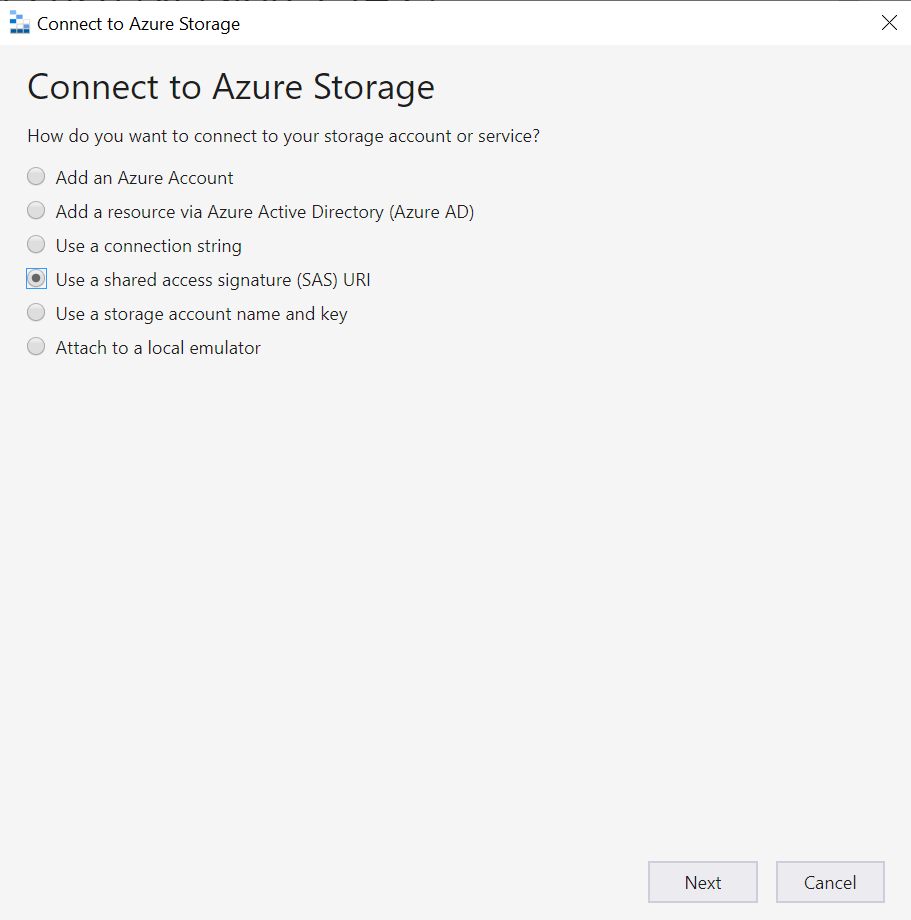The image size is (911, 920).
Task: Select 'Use a shared access signature (SAS) URI'
Action: coord(36,278)
